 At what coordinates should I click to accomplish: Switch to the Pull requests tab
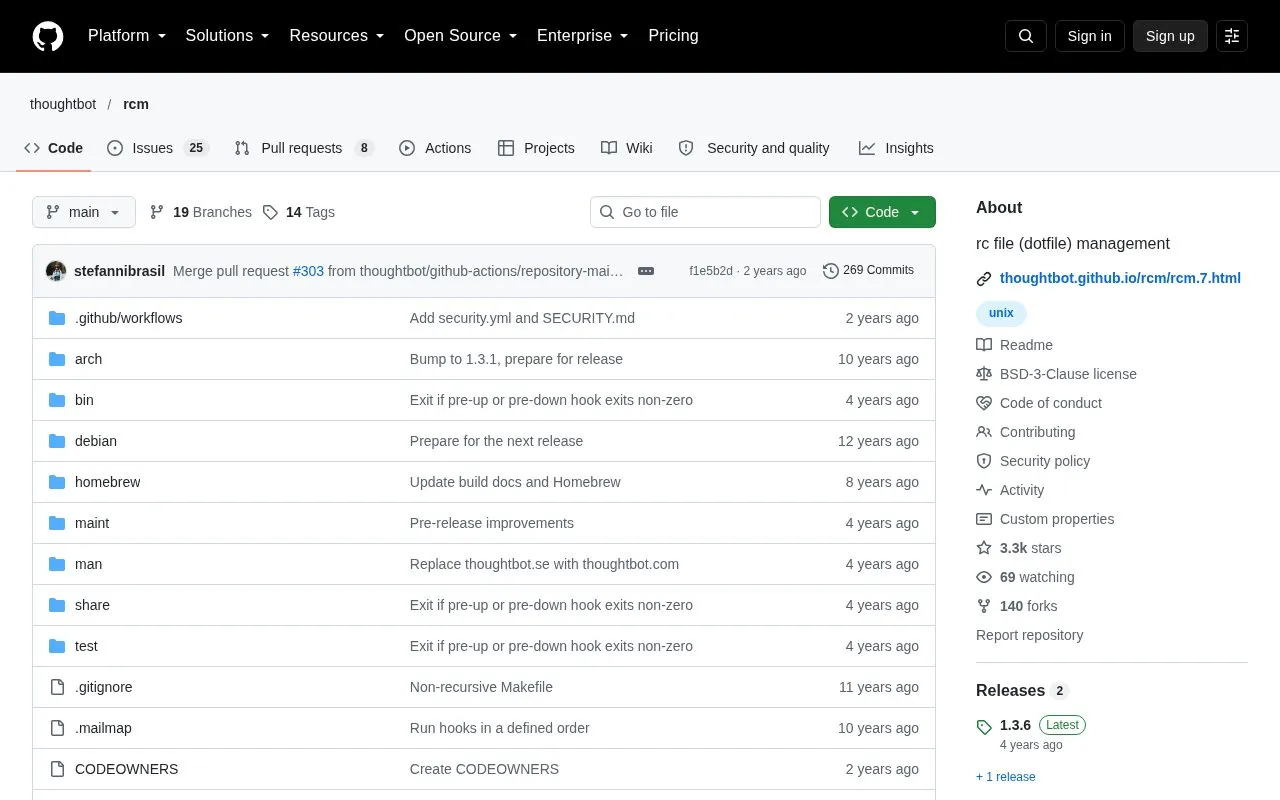(x=304, y=148)
